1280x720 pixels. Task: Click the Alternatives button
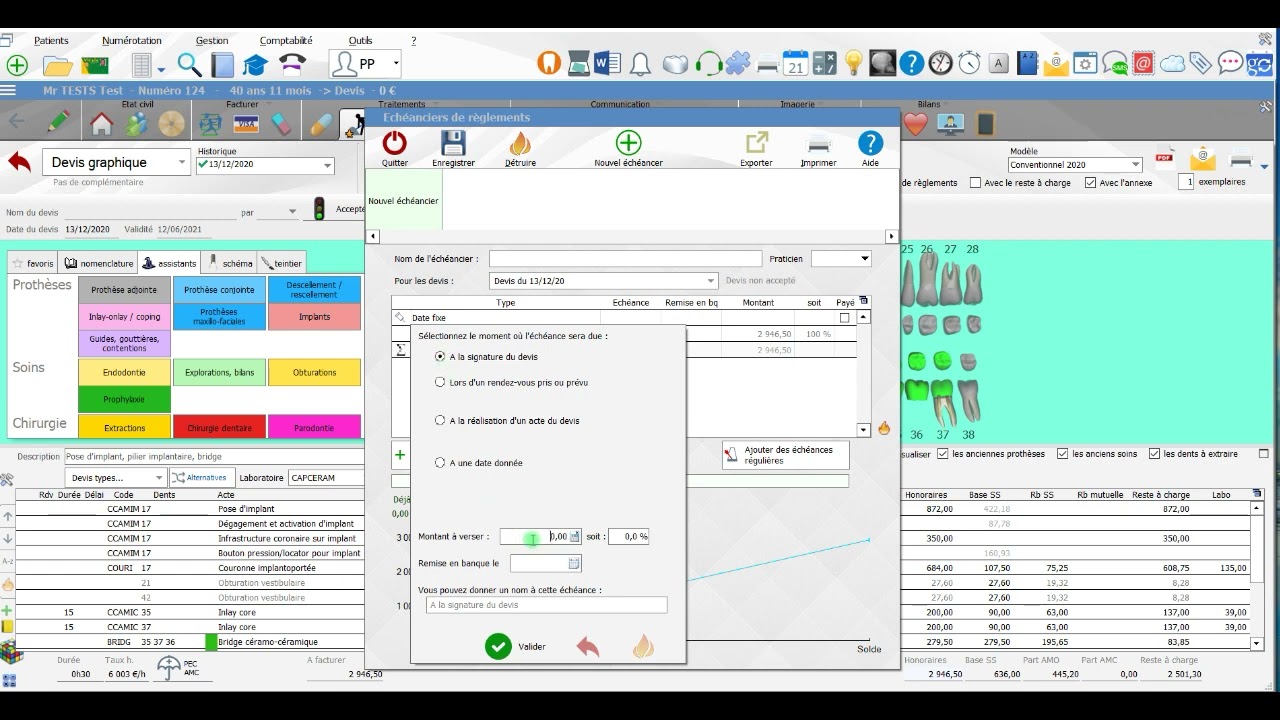click(202, 477)
